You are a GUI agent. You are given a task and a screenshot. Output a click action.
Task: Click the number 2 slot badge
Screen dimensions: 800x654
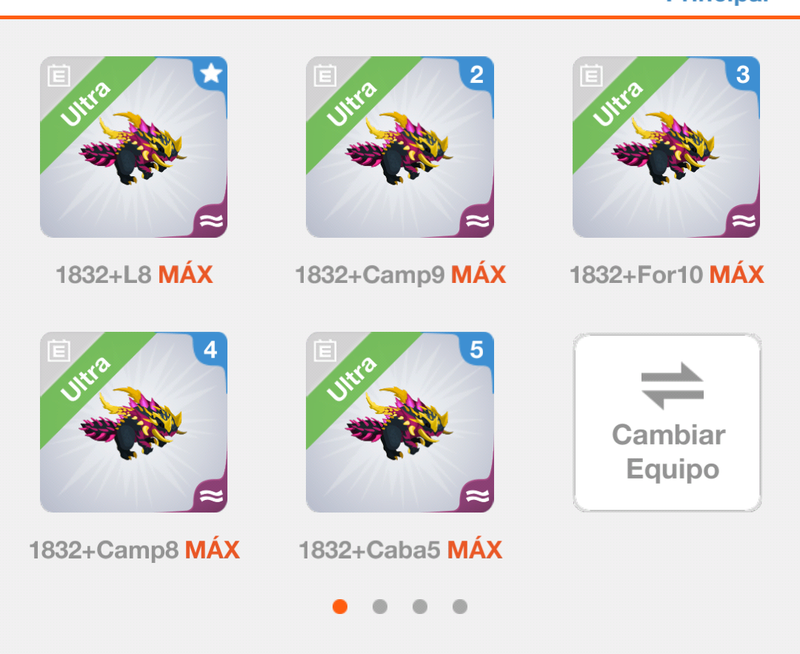click(x=477, y=74)
